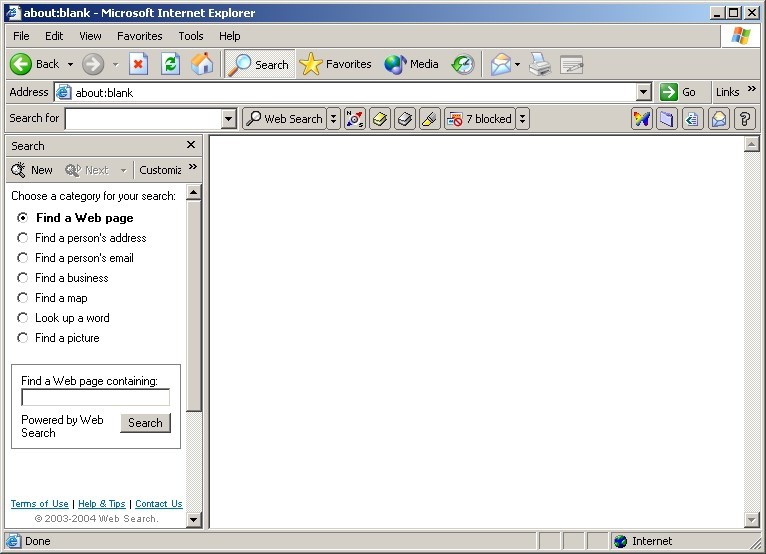Stop page loading with the red X icon
Viewport: 766px width, 554px height.
[138, 64]
